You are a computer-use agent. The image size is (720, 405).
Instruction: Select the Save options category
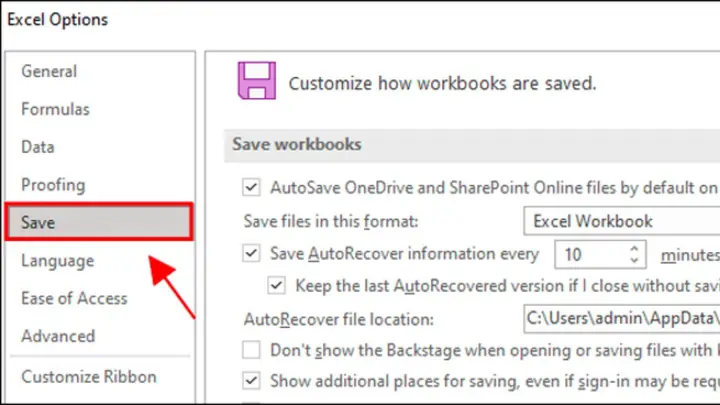[x=99, y=222]
